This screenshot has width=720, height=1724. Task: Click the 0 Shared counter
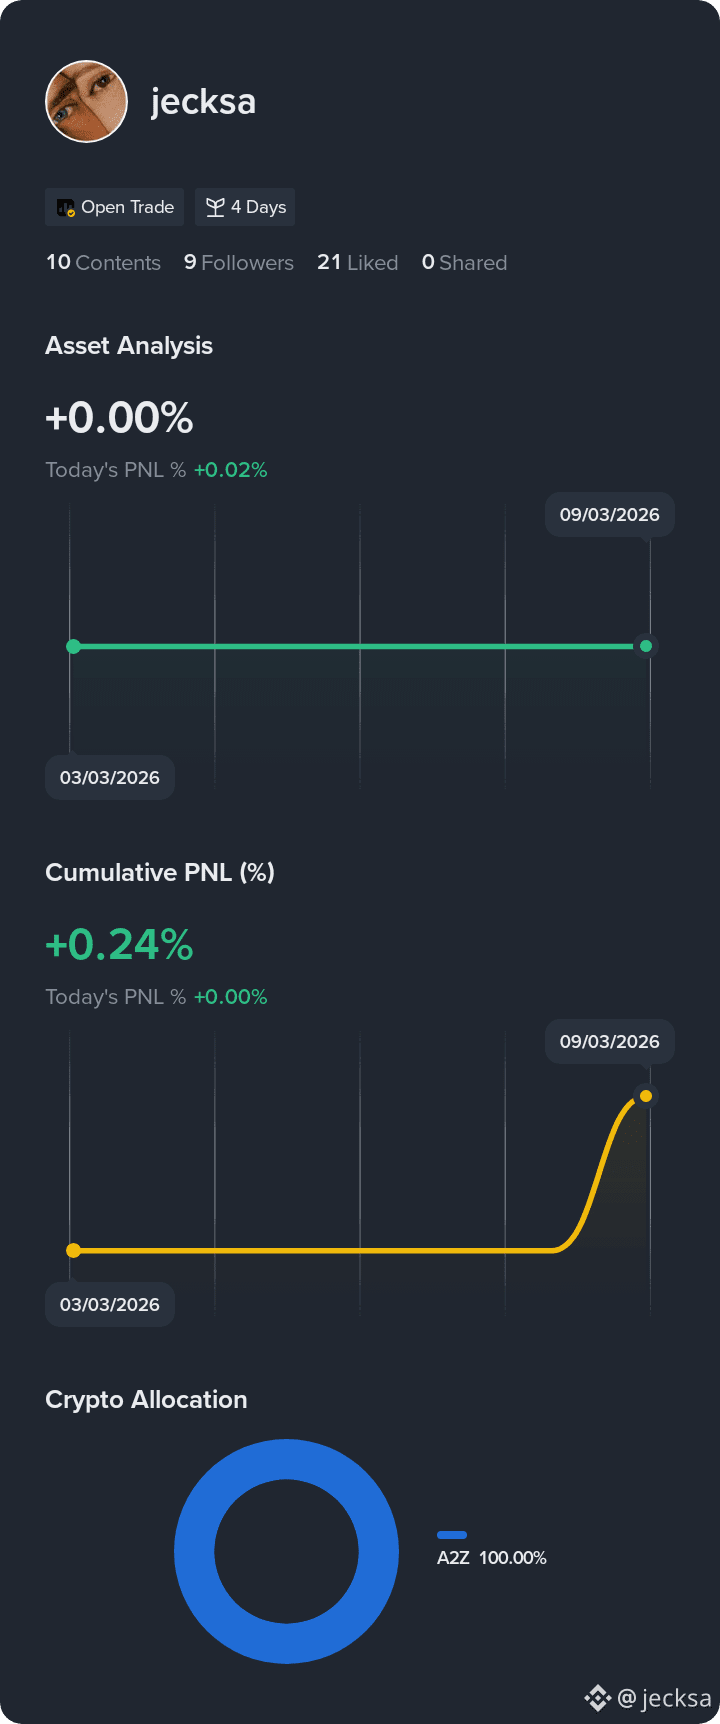pyautogui.click(x=464, y=262)
